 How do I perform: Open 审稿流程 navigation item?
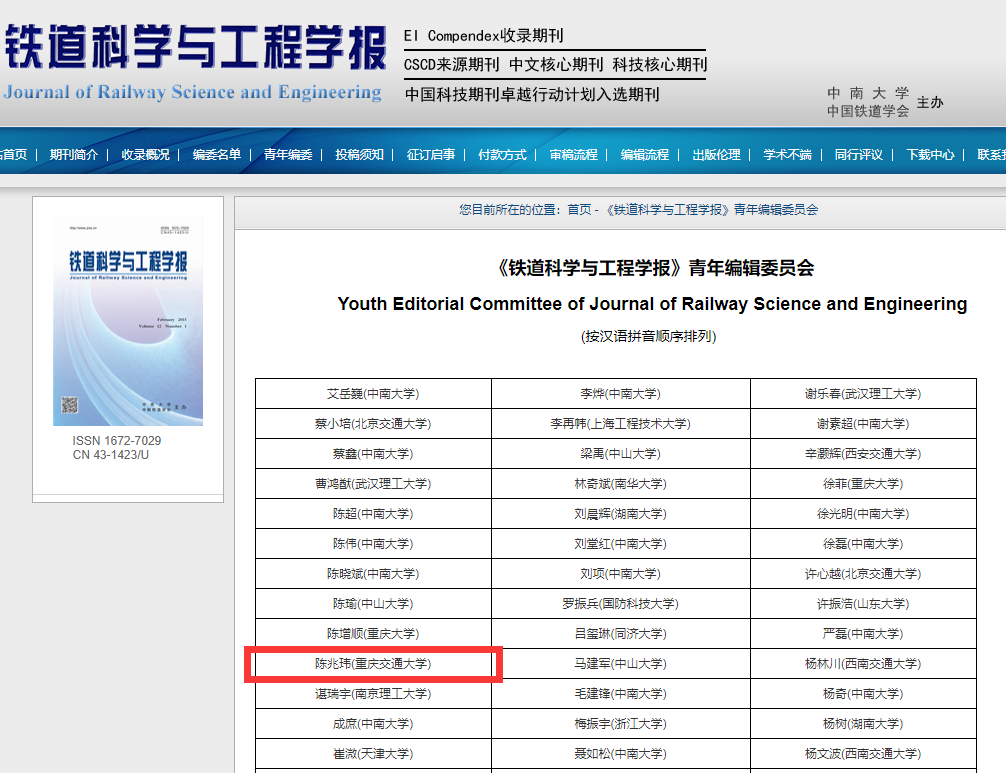(573, 155)
